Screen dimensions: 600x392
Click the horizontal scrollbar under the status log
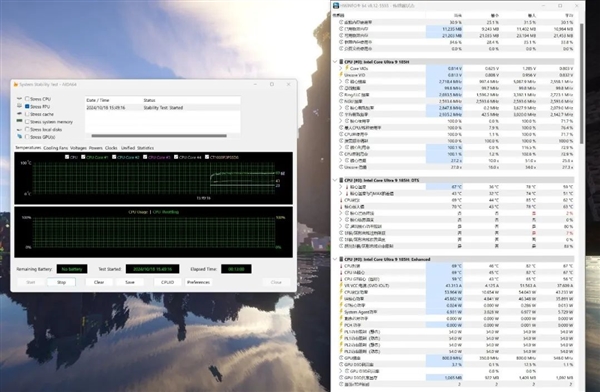tap(159, 136)
